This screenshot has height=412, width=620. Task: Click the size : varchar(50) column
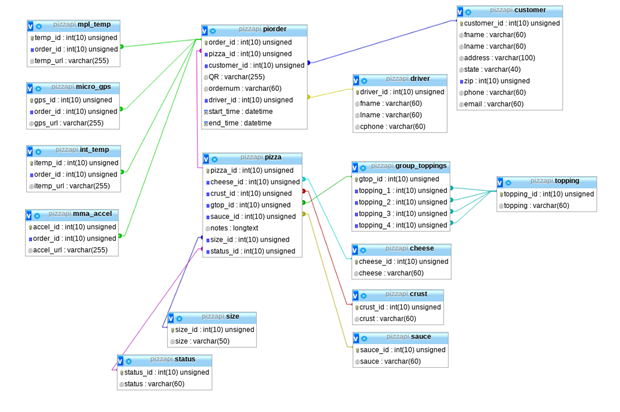[200, 341]
